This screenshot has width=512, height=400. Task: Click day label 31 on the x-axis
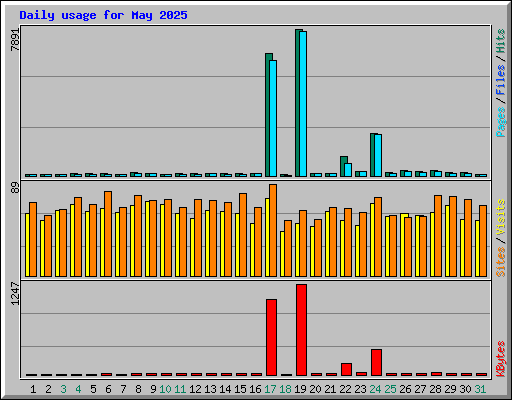[480, 389]
